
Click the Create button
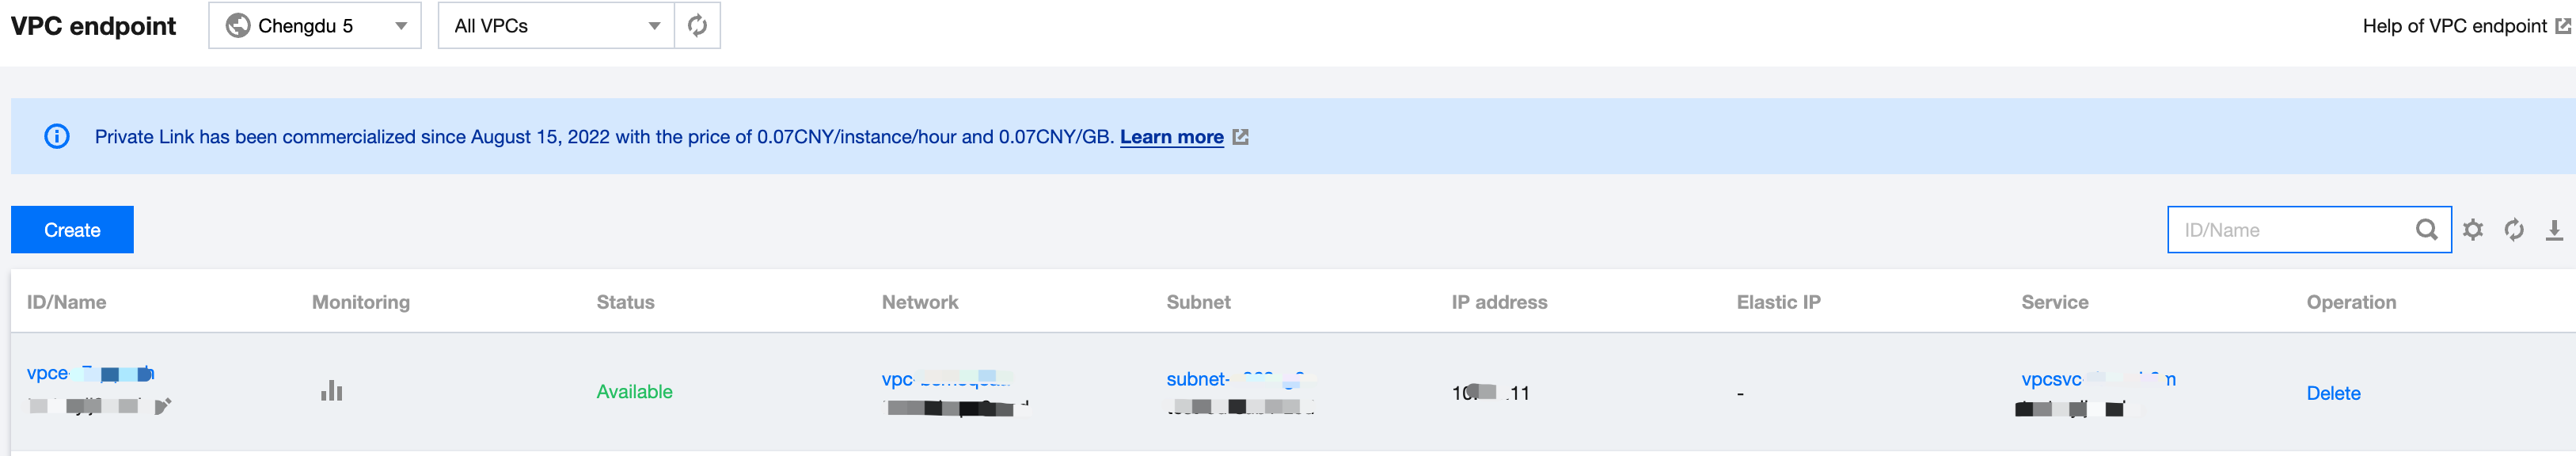(x=72, y=230)
